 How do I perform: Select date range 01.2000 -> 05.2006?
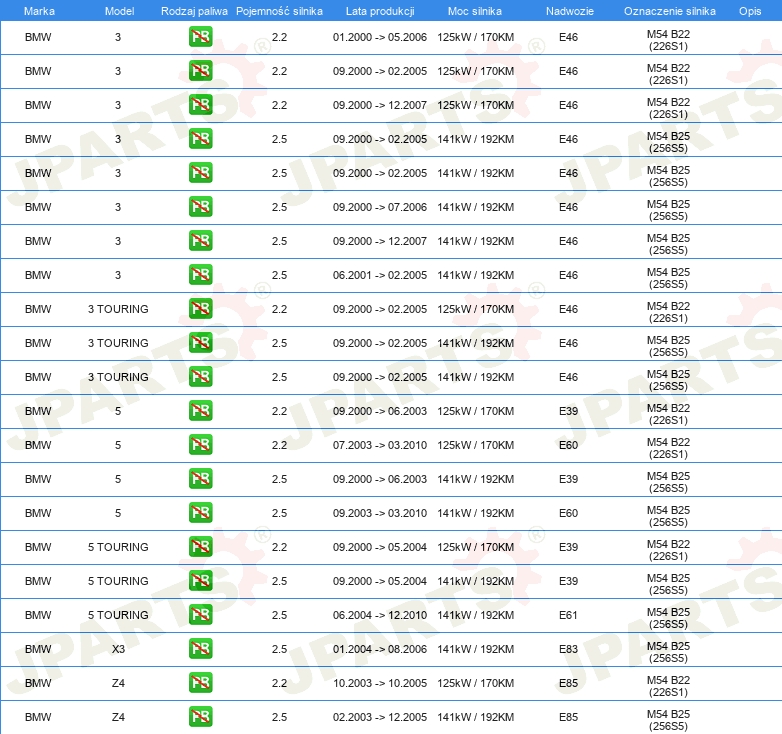coord(380,37)
